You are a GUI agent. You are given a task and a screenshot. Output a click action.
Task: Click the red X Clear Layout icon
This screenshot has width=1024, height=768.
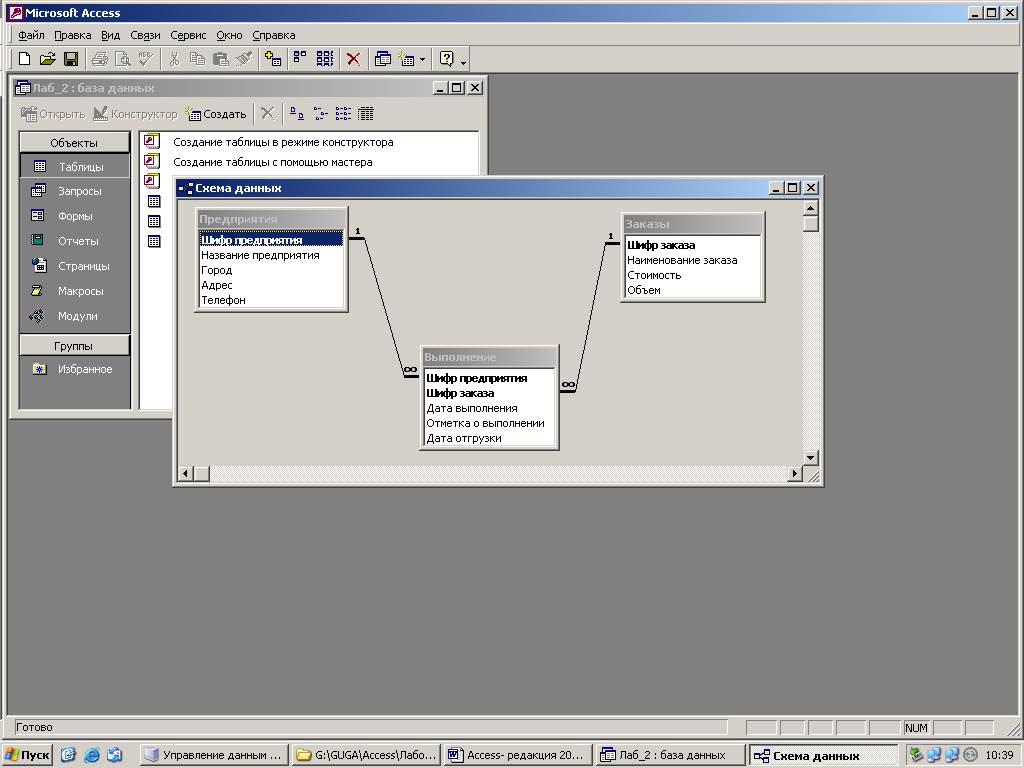353,59
